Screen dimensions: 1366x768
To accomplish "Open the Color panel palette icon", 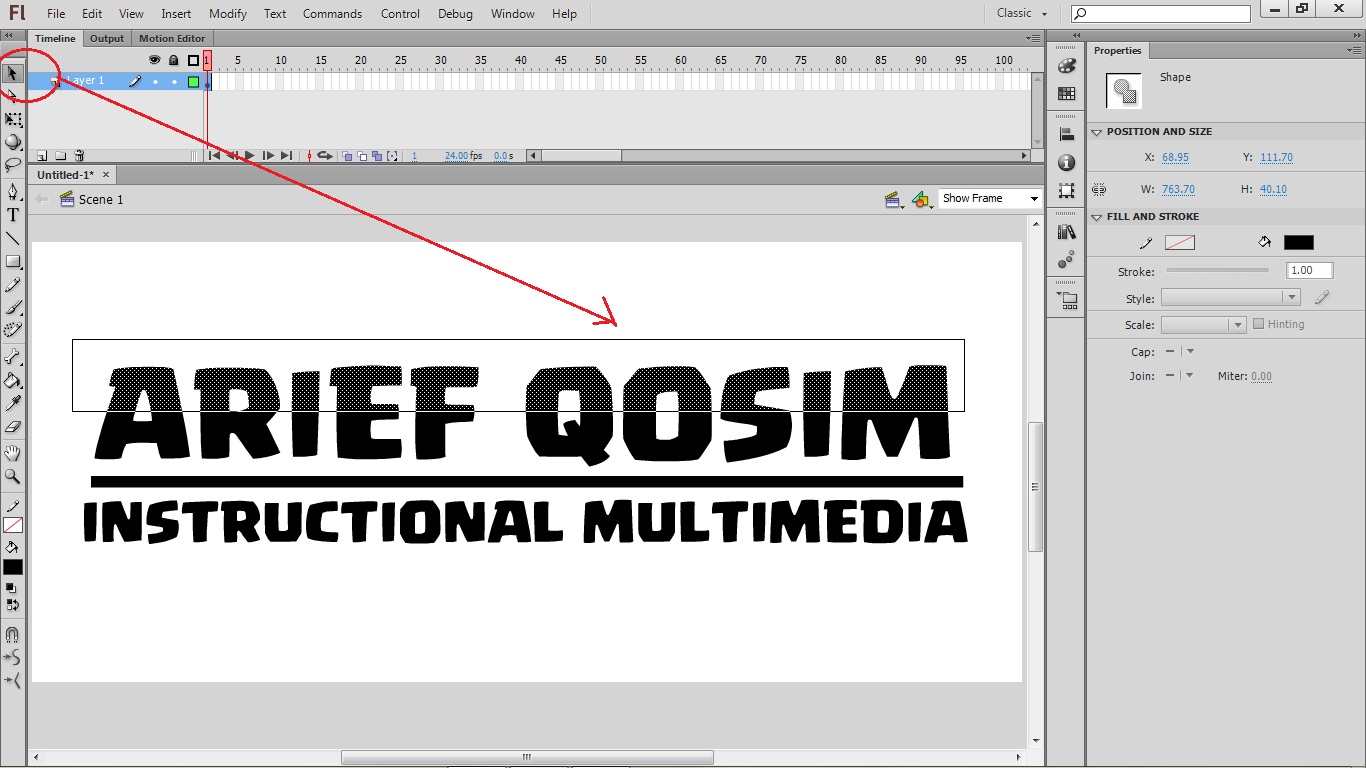I will click(x=1067, y=66).
